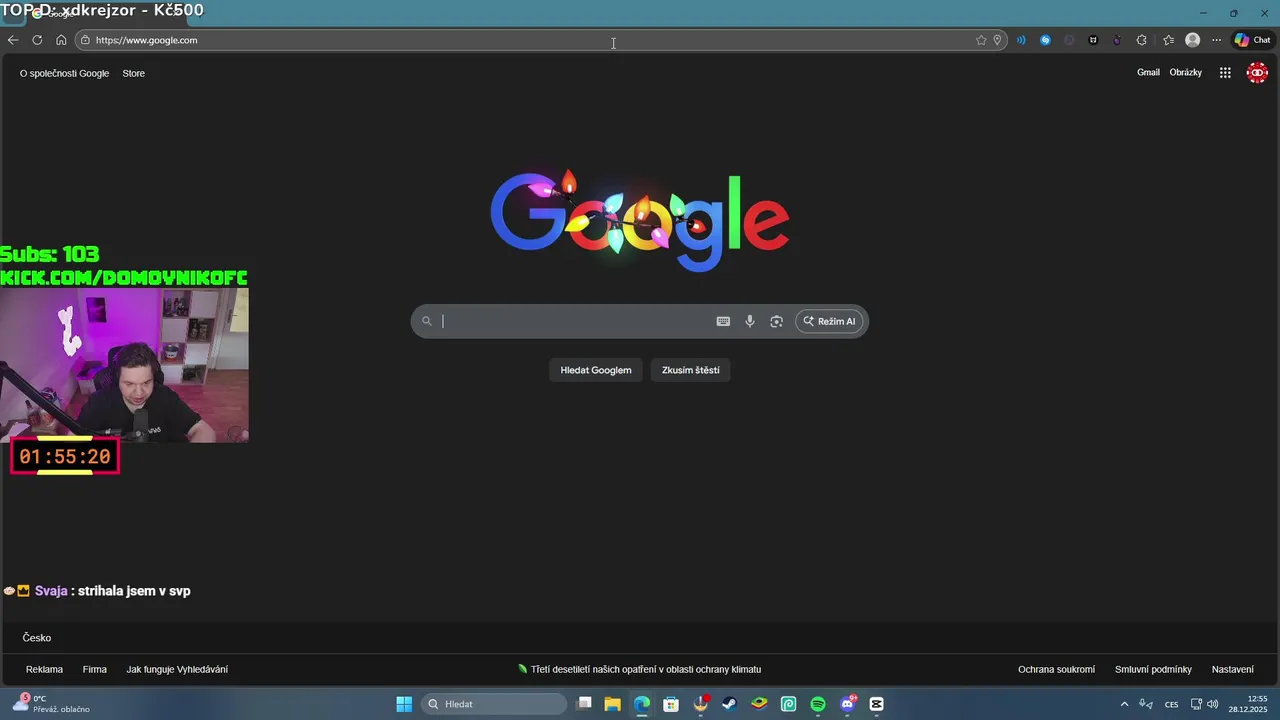
Task: Open CapCut from the taskbar
Action: click(877, 704)
